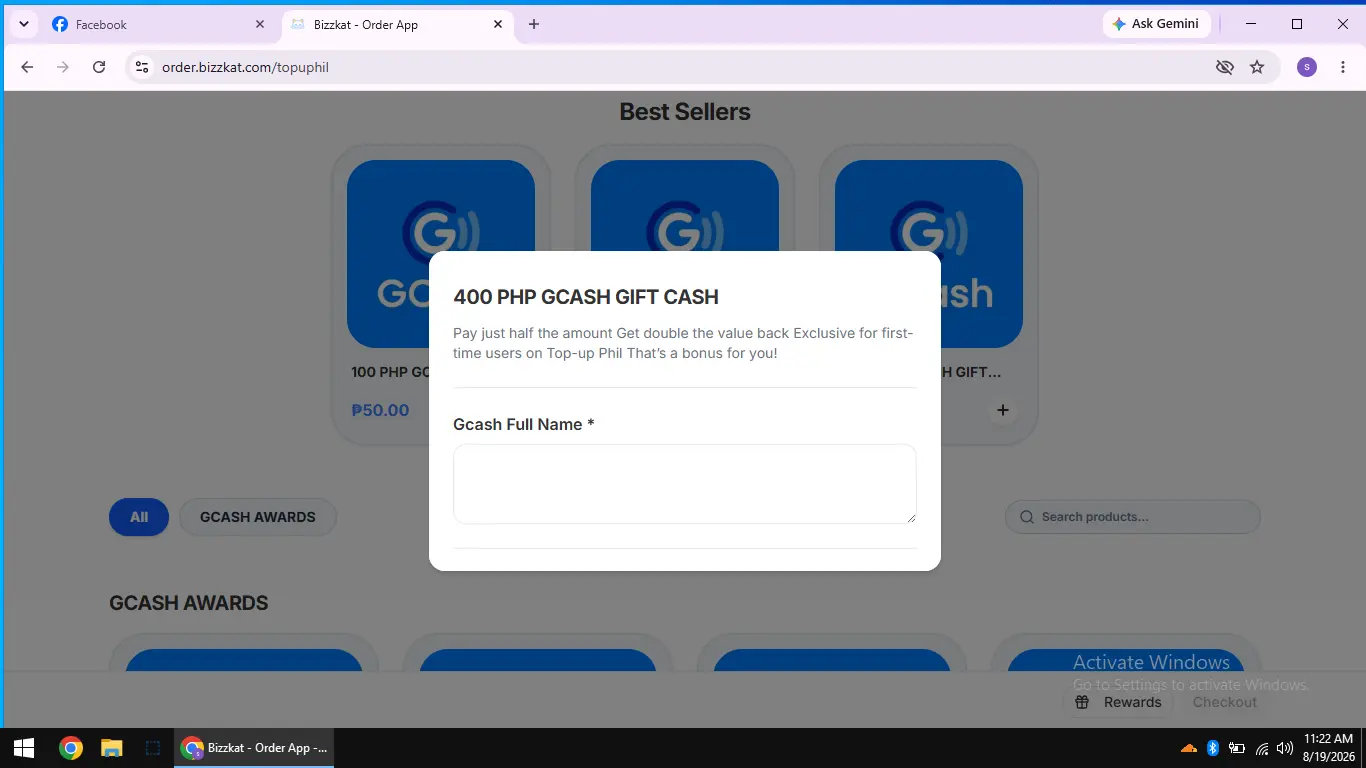Close the Facebook tab
The image size is (1366, 768).
pyautogui.click(x=260, y=24)
